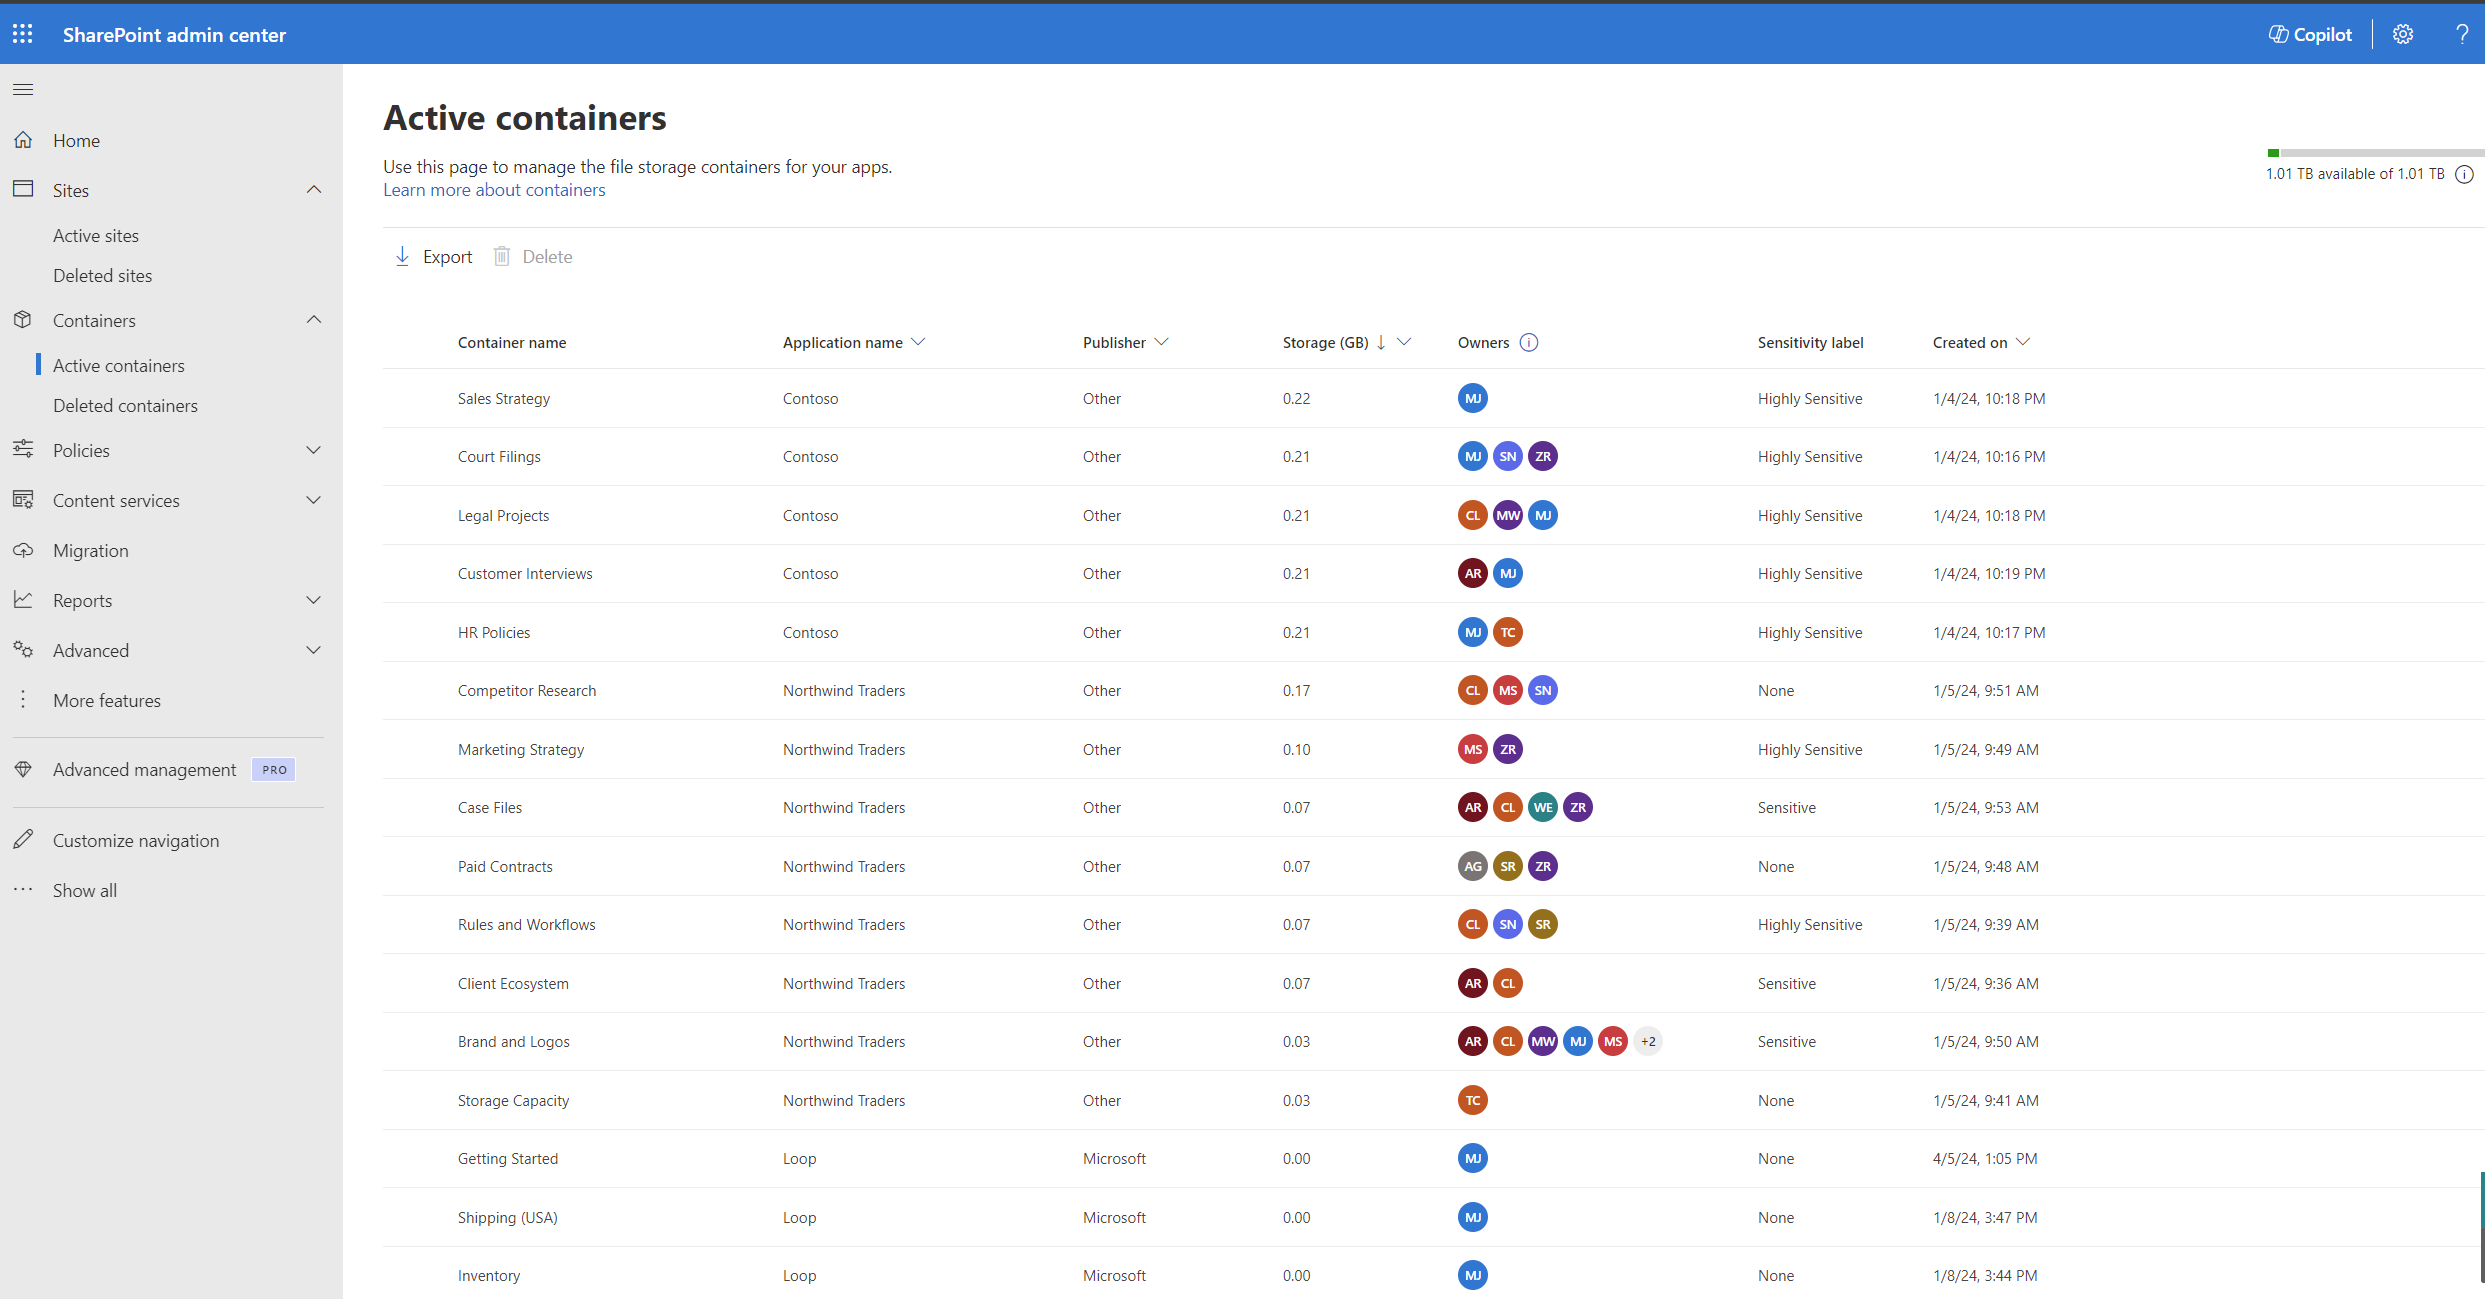The image size is (2485, 1299).
Task: Click the Delete icon for containers
Action: 501,257
